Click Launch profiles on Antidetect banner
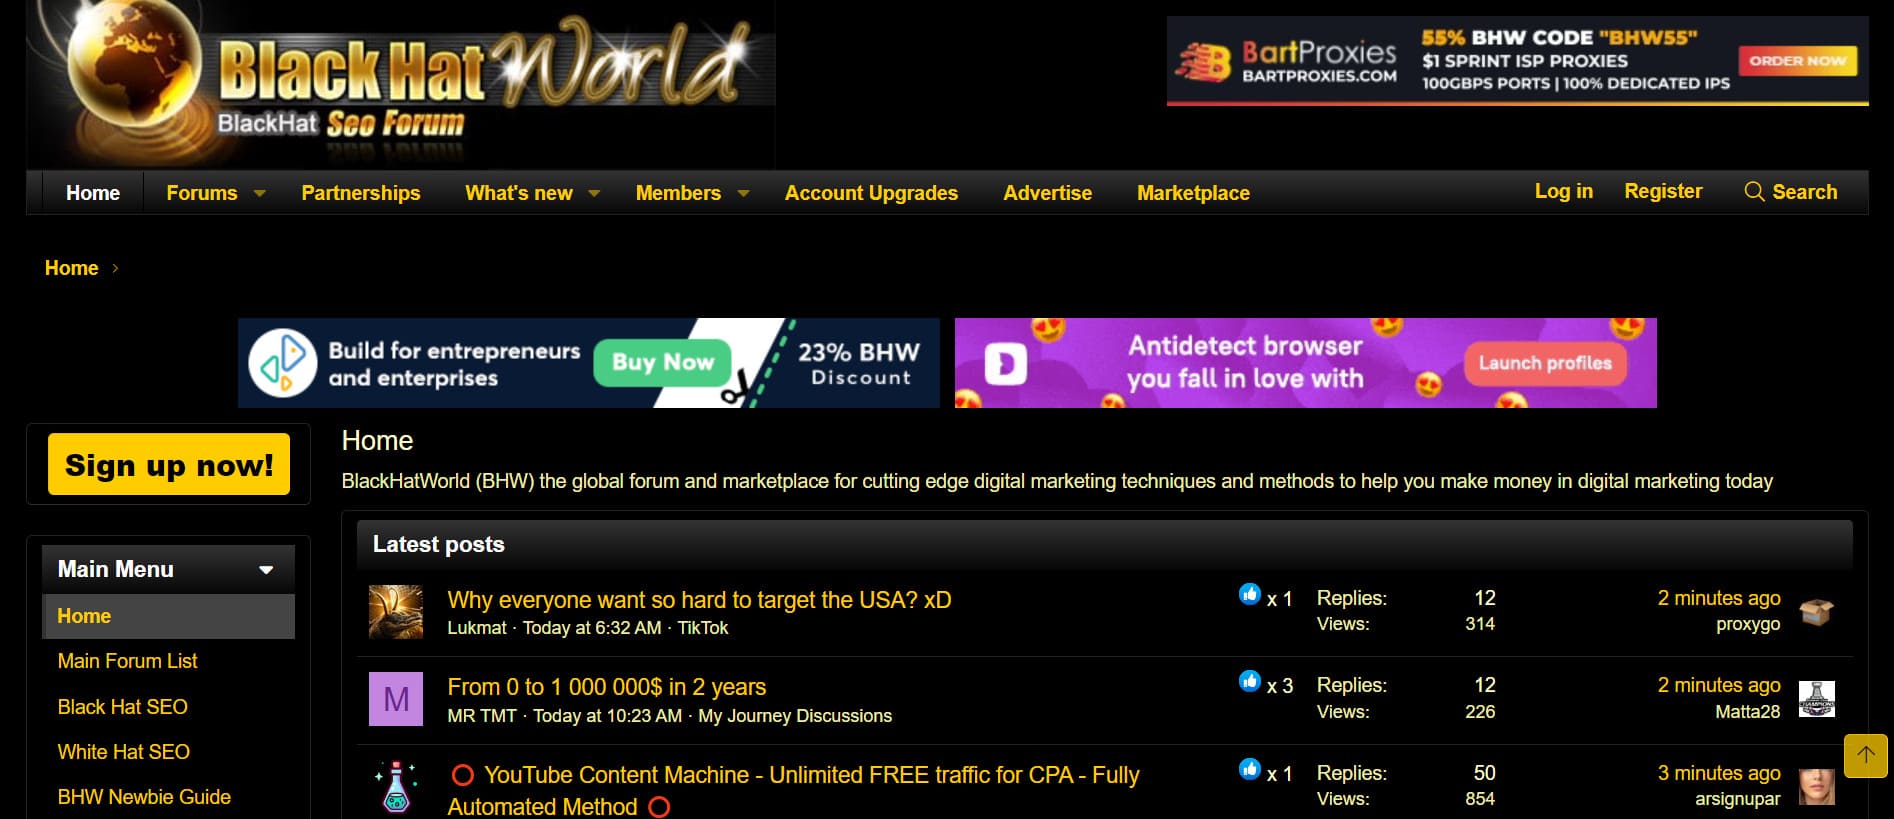The height and width of the screenshot is (819, 1894). pos(1545,363)
